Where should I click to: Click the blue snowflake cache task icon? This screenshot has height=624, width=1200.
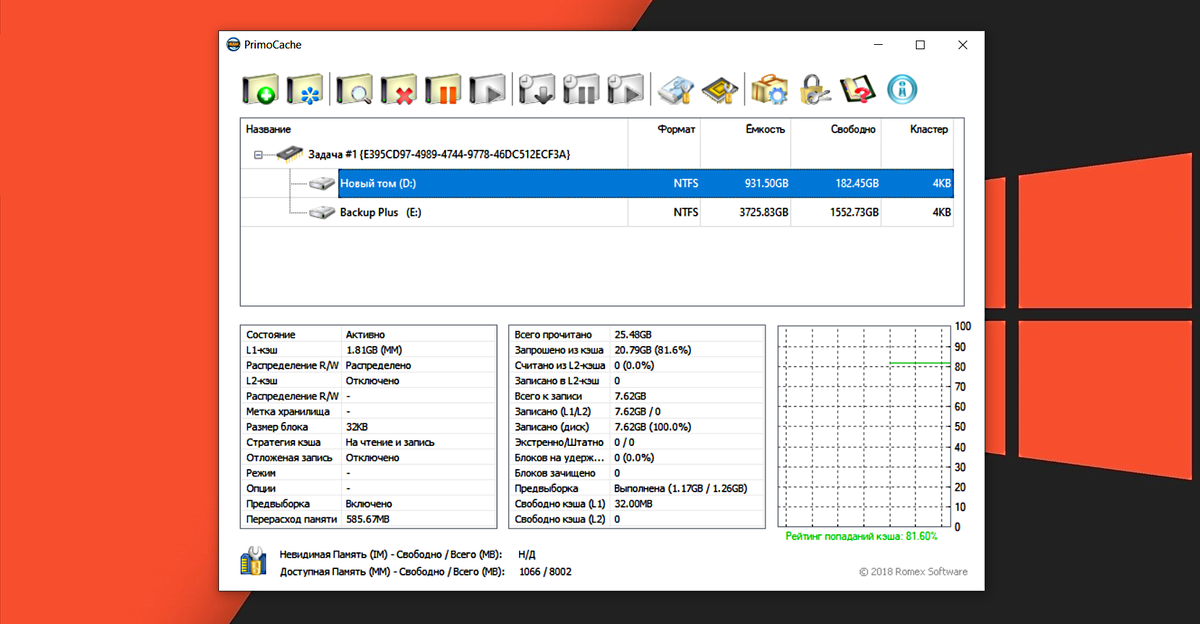(305, 89)
